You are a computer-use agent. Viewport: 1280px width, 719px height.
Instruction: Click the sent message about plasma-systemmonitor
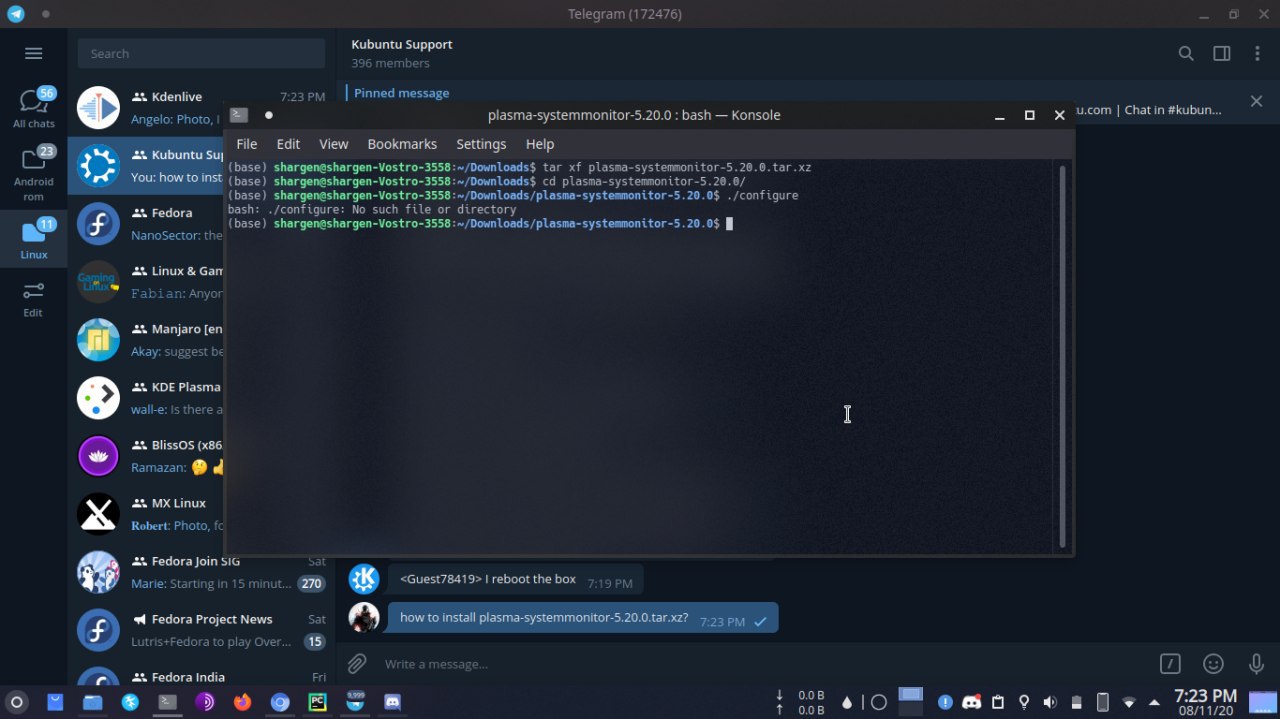coord(583,618)
